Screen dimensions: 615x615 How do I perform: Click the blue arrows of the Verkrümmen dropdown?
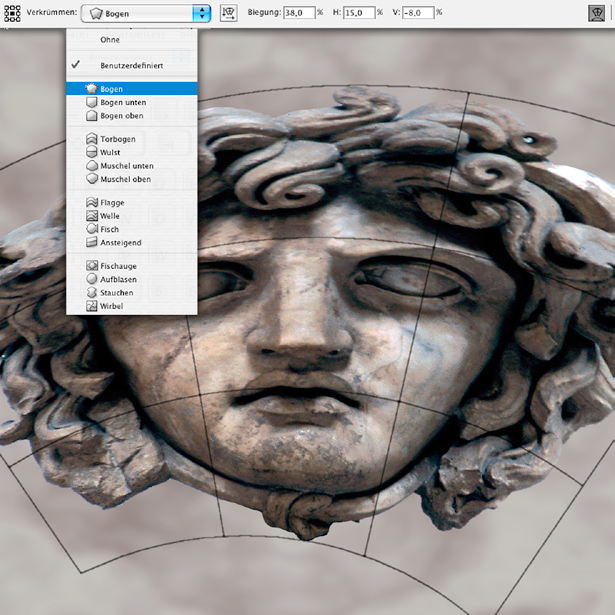203,13
